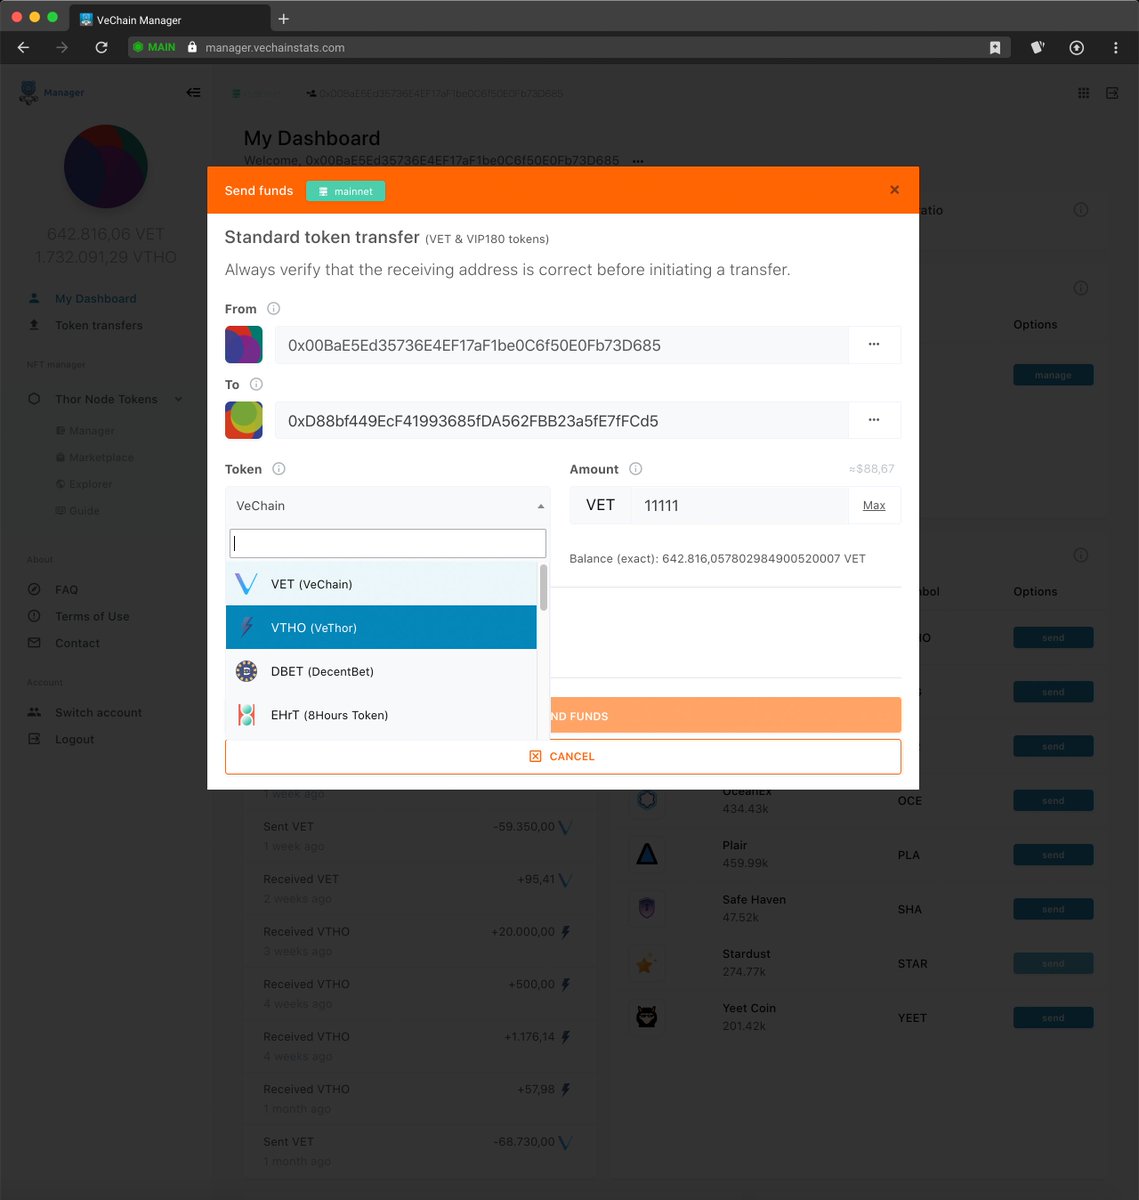This screenshot has height=1200, width=1139.
Task: Click the token search box
Action: click(x=388, y=544)
